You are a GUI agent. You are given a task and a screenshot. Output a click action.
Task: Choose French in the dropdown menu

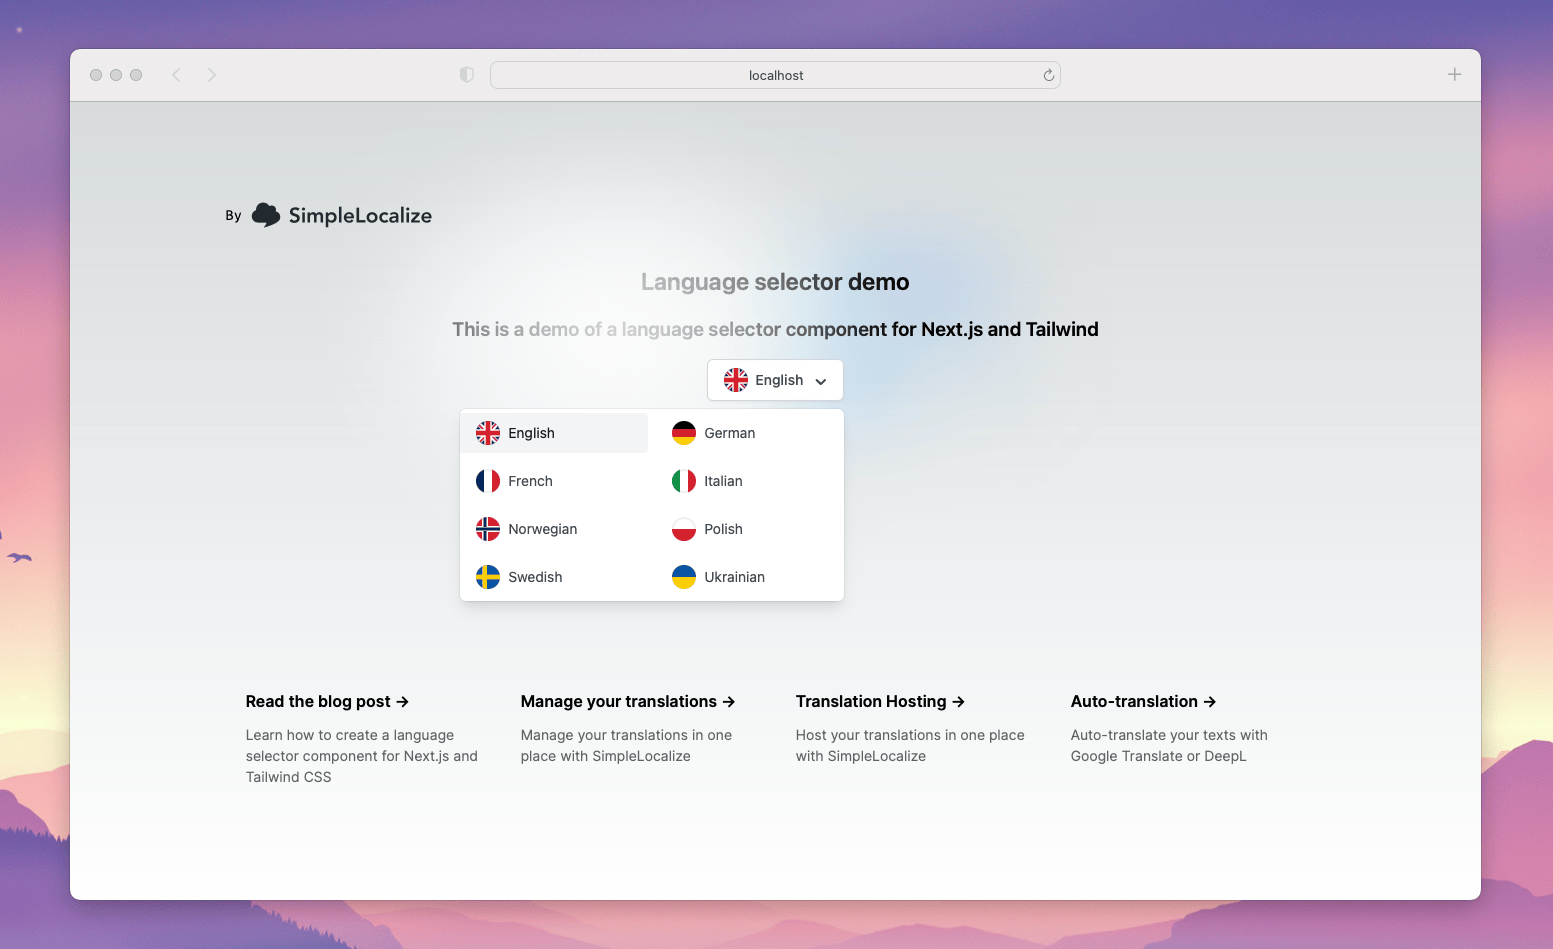554,481
